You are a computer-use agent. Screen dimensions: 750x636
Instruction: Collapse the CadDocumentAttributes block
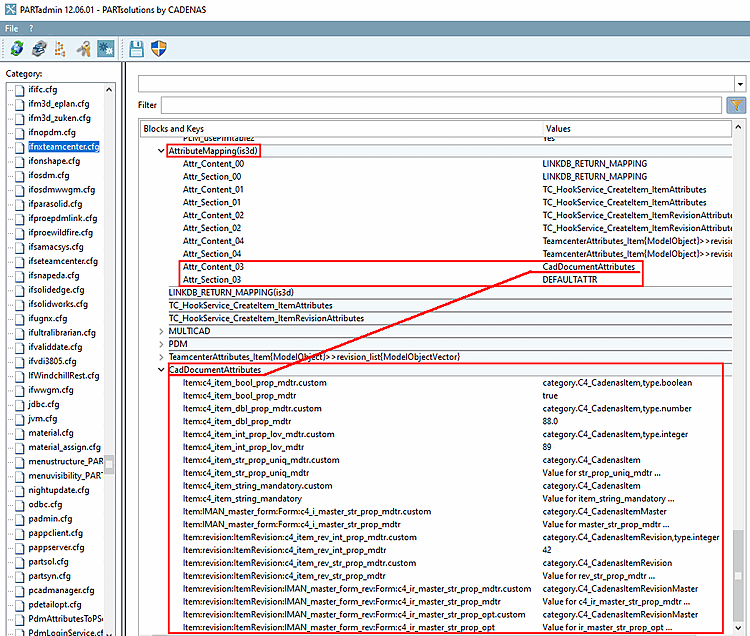[161, 370]
